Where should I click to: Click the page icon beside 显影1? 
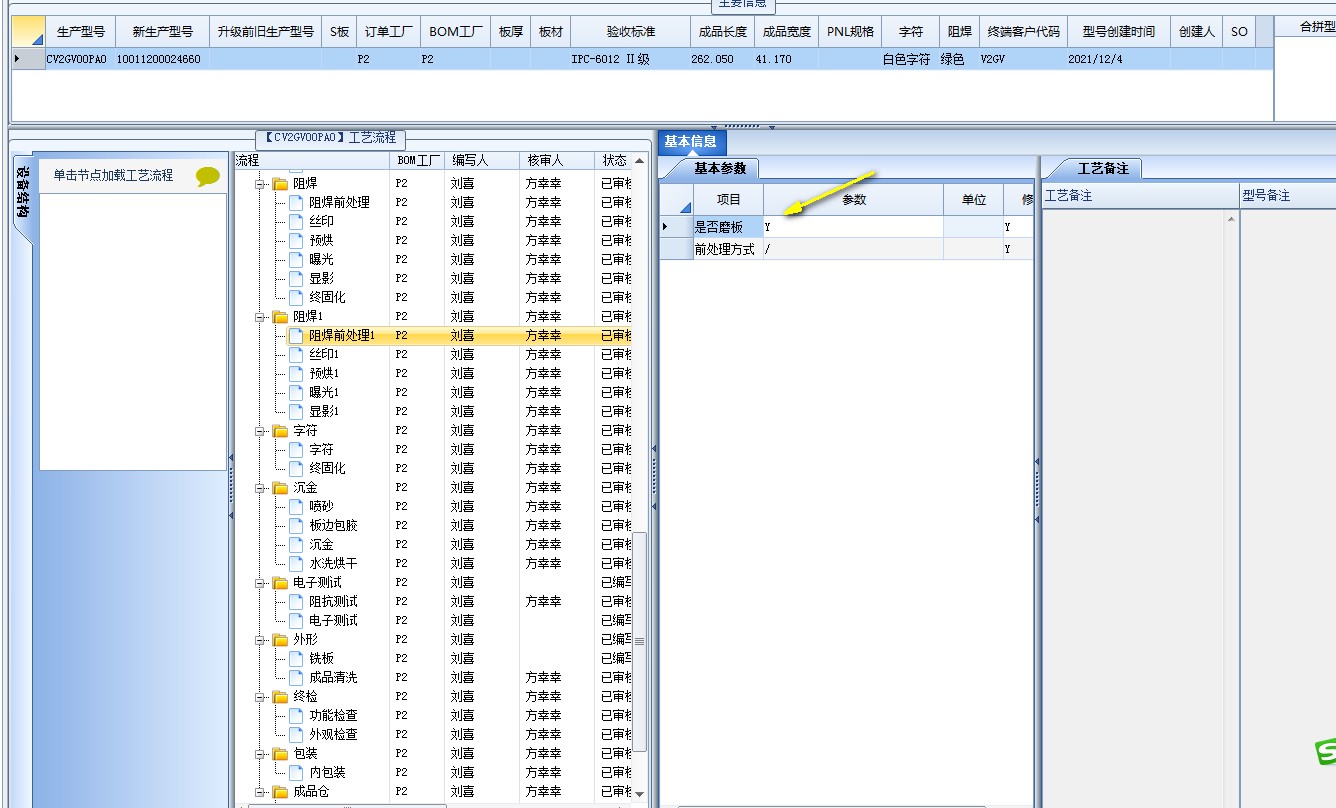296,411
